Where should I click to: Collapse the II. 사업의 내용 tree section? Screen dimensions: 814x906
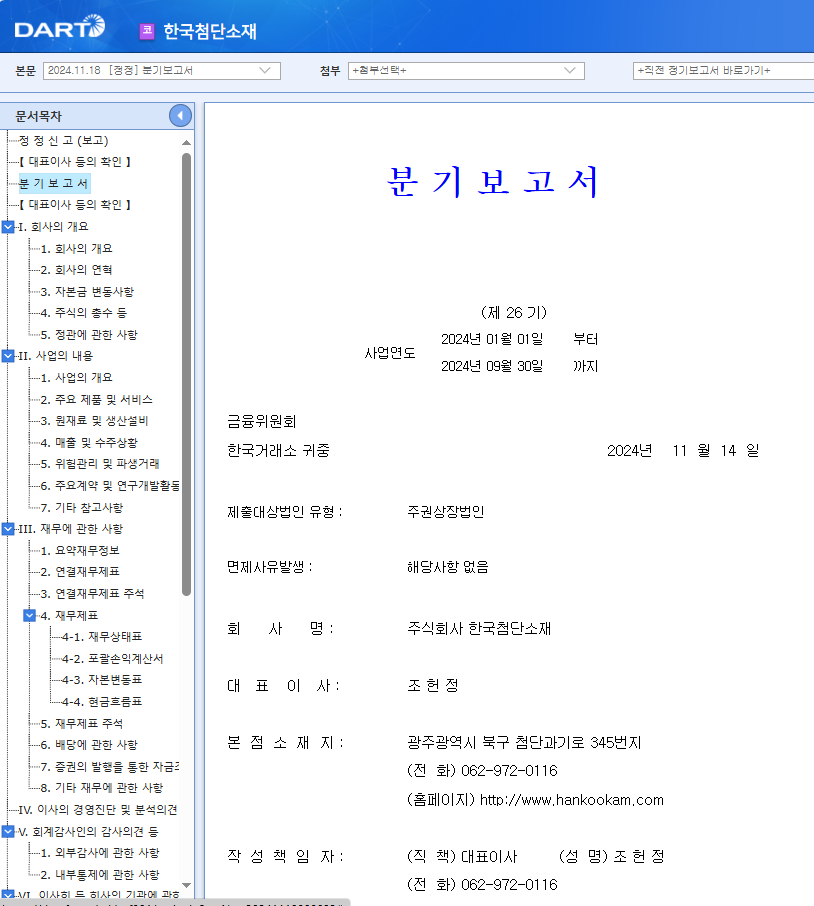pyautogui.click(x=9, y=356)
